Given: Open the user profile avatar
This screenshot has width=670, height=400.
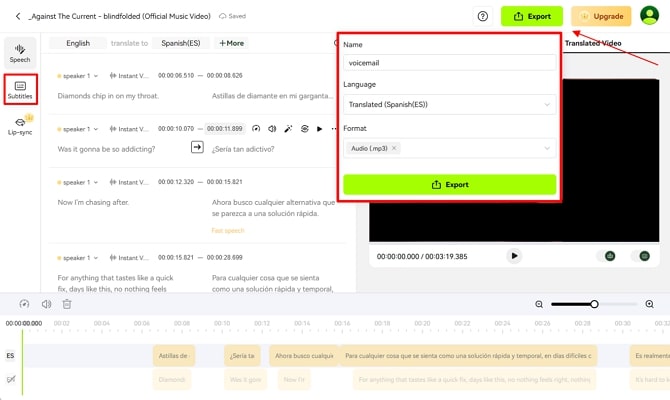Looking at the screenshot, I should coord(649,15).
